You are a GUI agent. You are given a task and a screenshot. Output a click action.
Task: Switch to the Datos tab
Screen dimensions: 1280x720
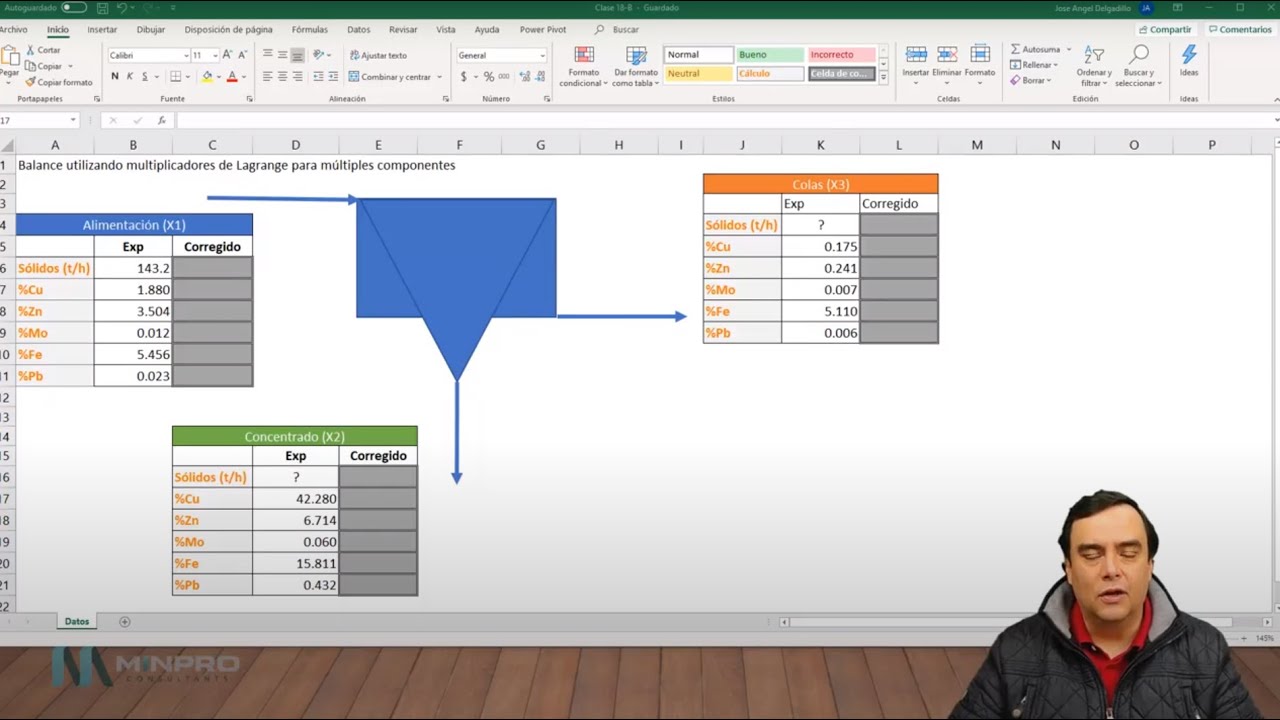[359, 30]
